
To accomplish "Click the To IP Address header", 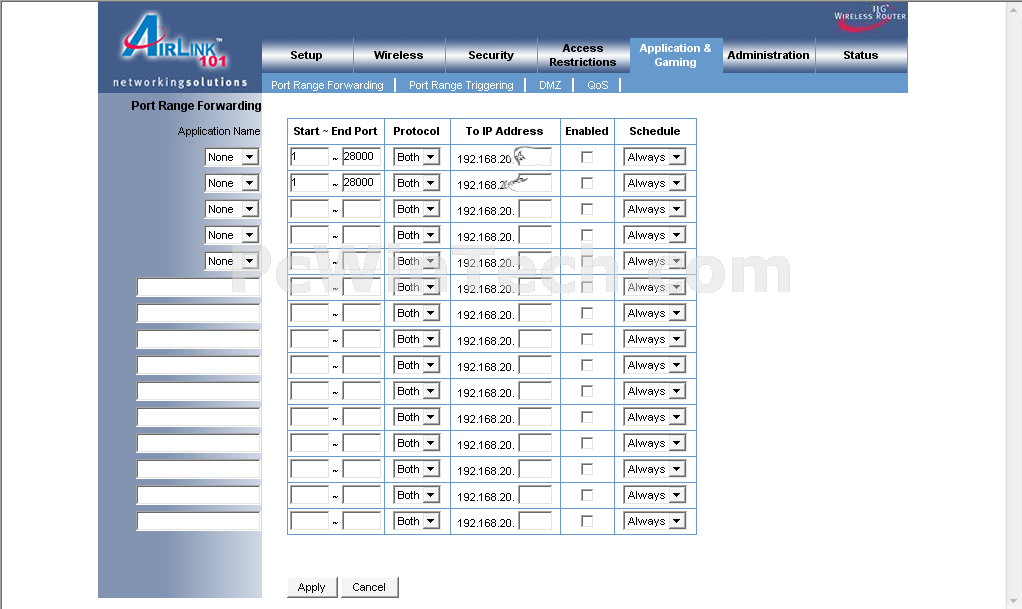I will (504, 131).
